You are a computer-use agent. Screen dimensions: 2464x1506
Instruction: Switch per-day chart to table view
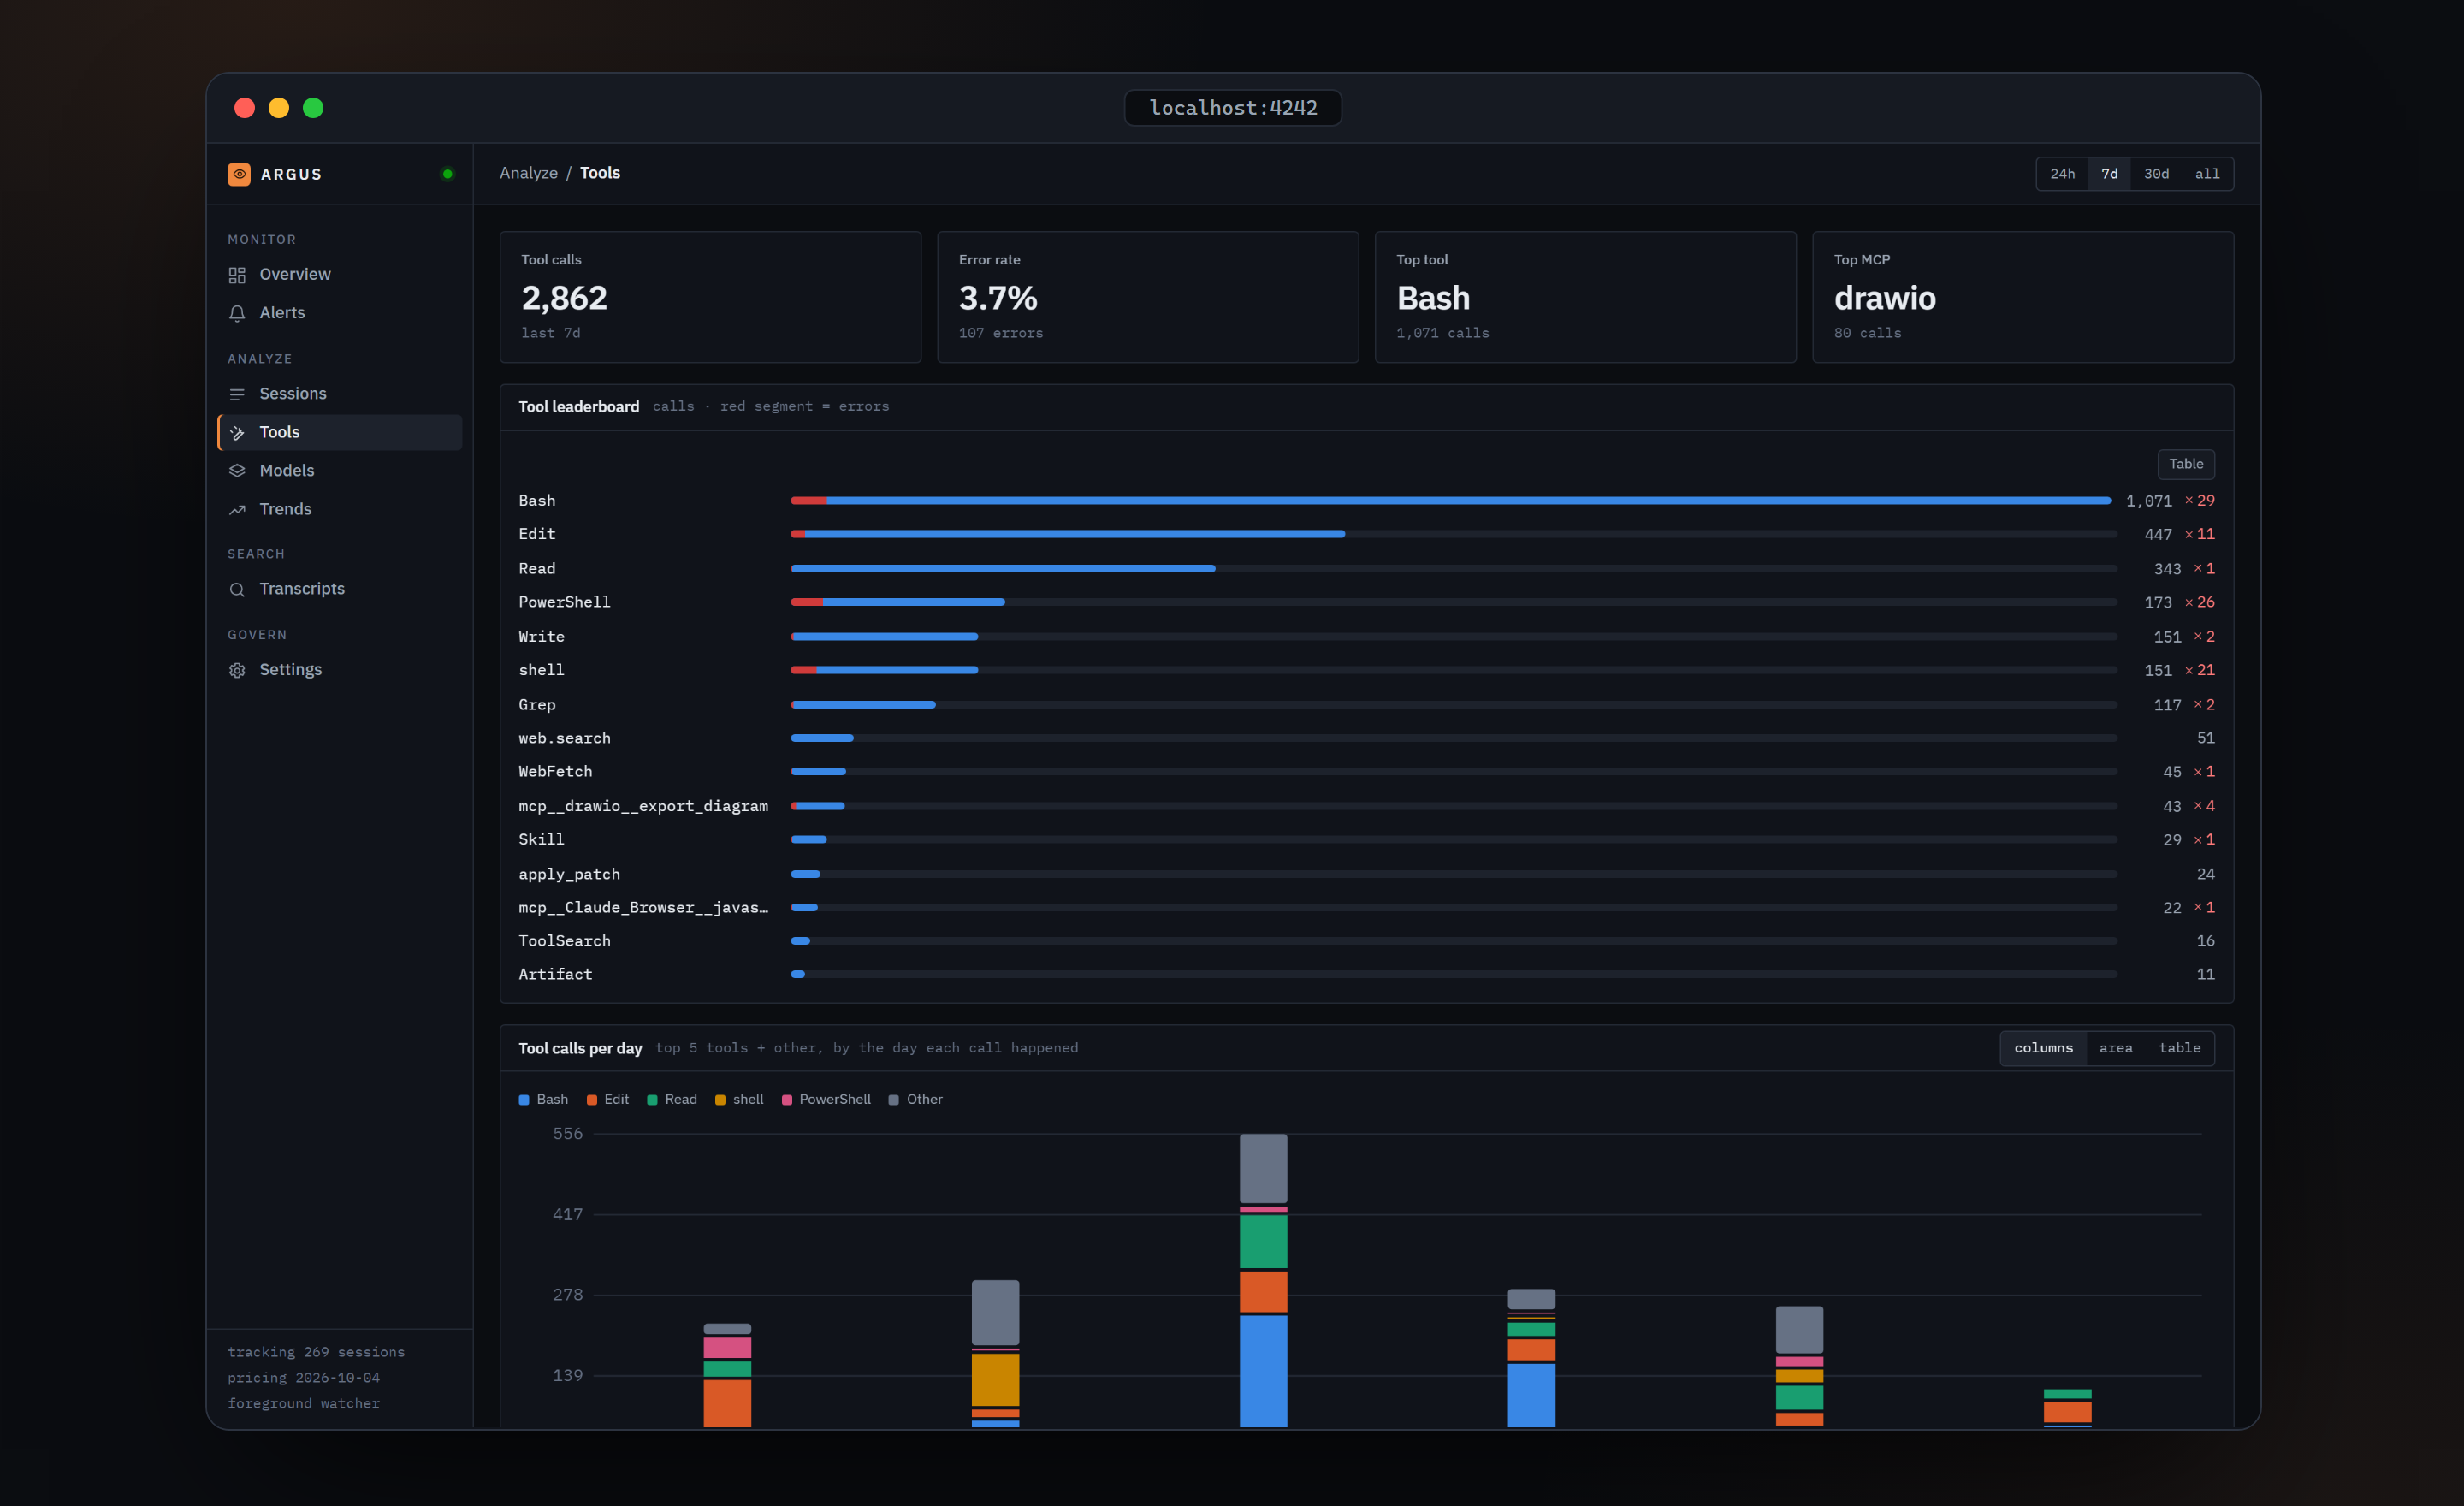(2179, 1048)
